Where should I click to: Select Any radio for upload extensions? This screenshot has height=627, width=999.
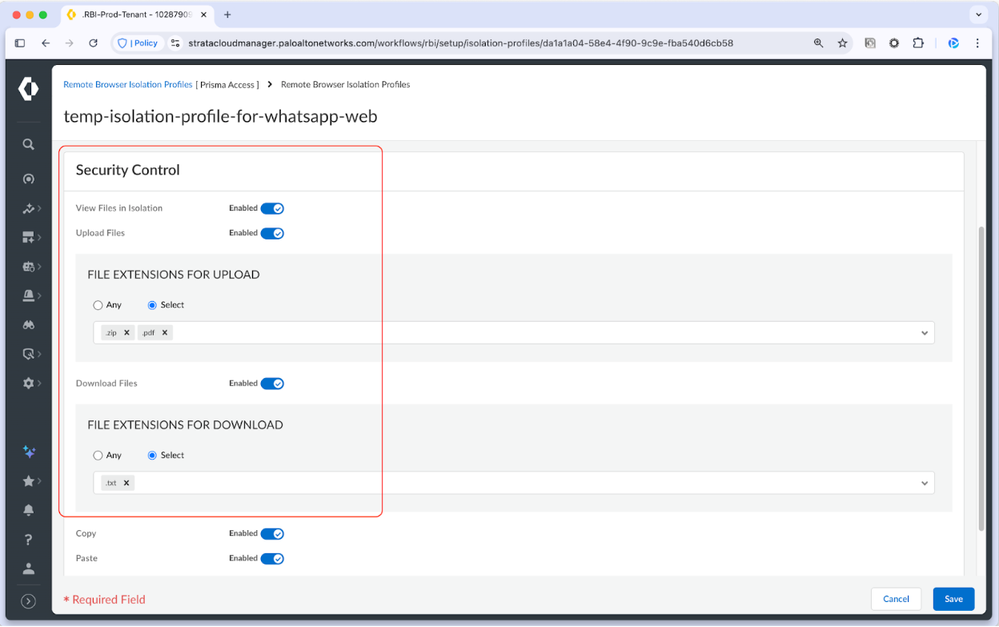tap(98, 305)
